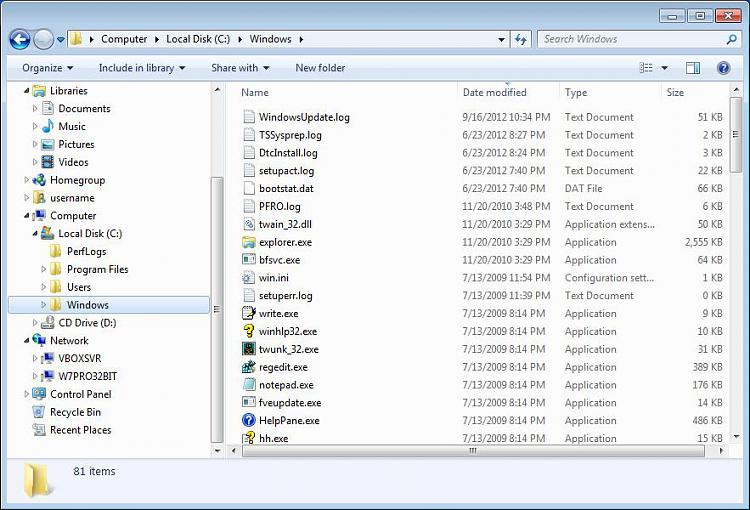Screen dimensions: 750x510
Task: Click the Back navigation arrow button
Action: [x=20, y=39]
